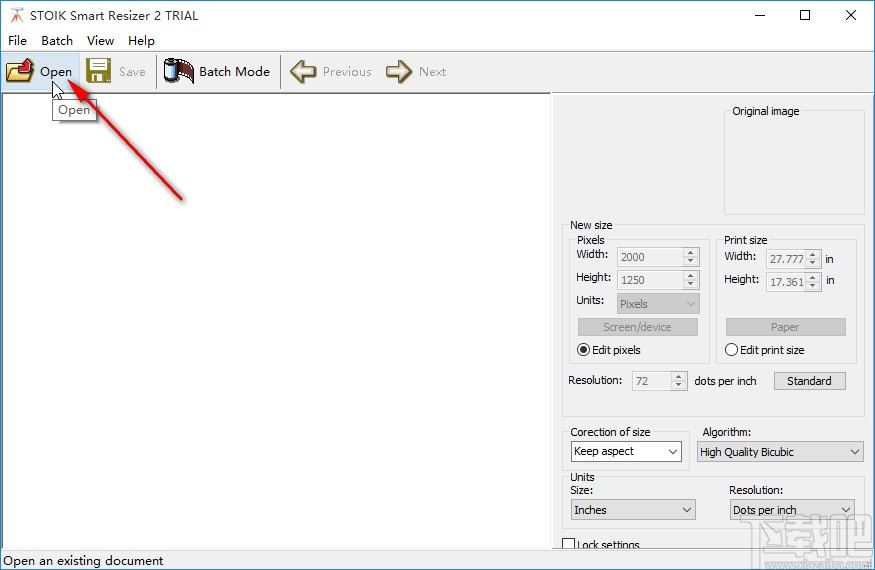Open the View menu
Screen dimensions: 875x570
pyautogui.click(x=100, y=41)
